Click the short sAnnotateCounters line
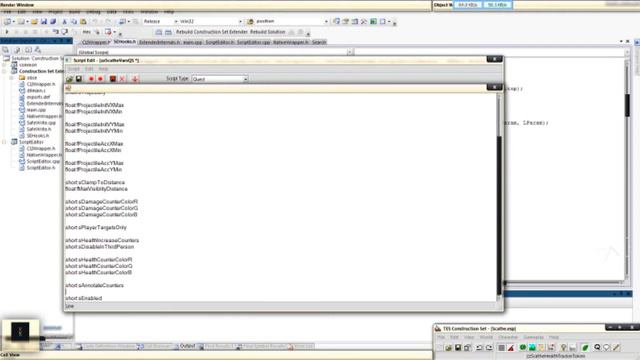Image resolution: width=640 pixels, height=360 pixels. pyautogui.click(x=94, y=285)
